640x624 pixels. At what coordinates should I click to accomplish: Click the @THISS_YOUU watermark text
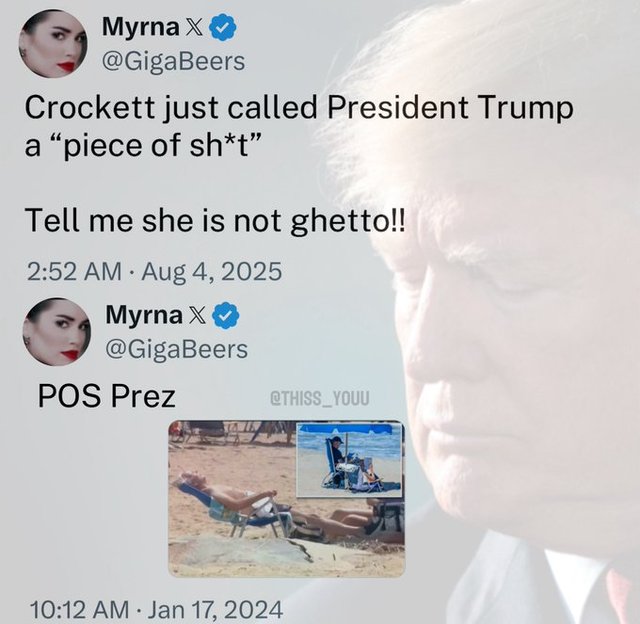point(320,398)
